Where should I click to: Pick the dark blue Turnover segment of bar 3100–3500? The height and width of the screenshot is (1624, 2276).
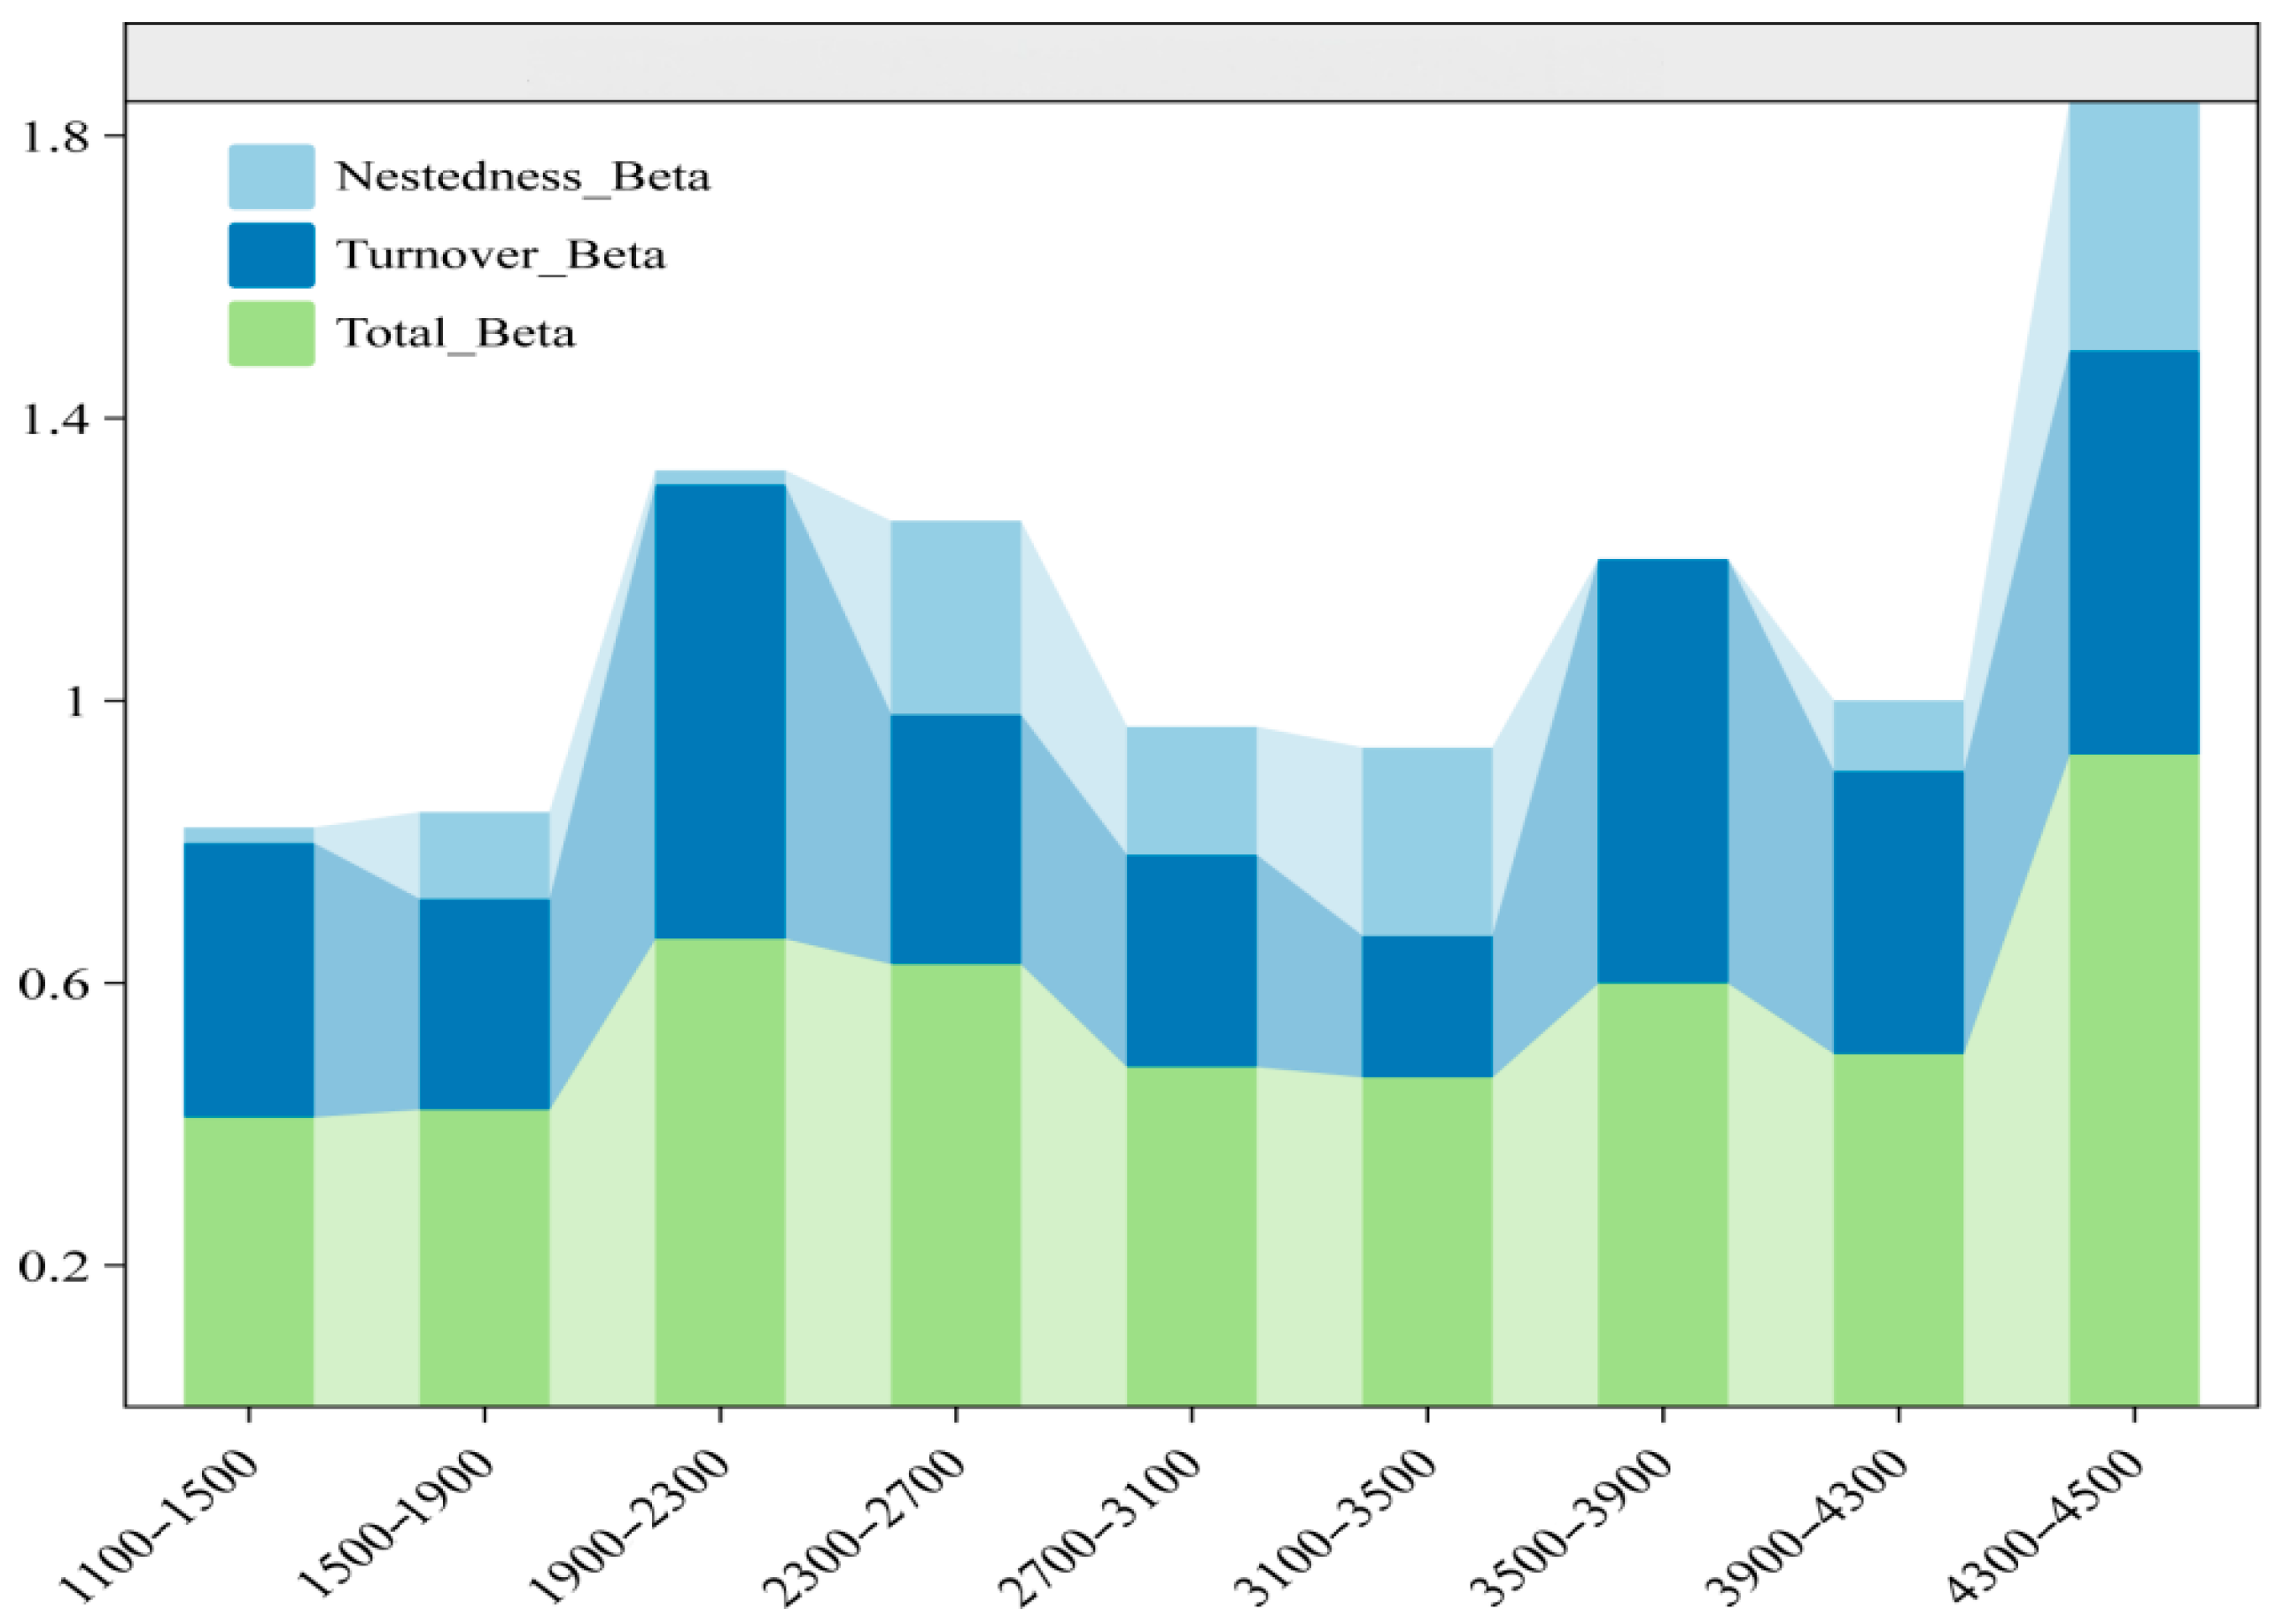tap(1427, 1007)
